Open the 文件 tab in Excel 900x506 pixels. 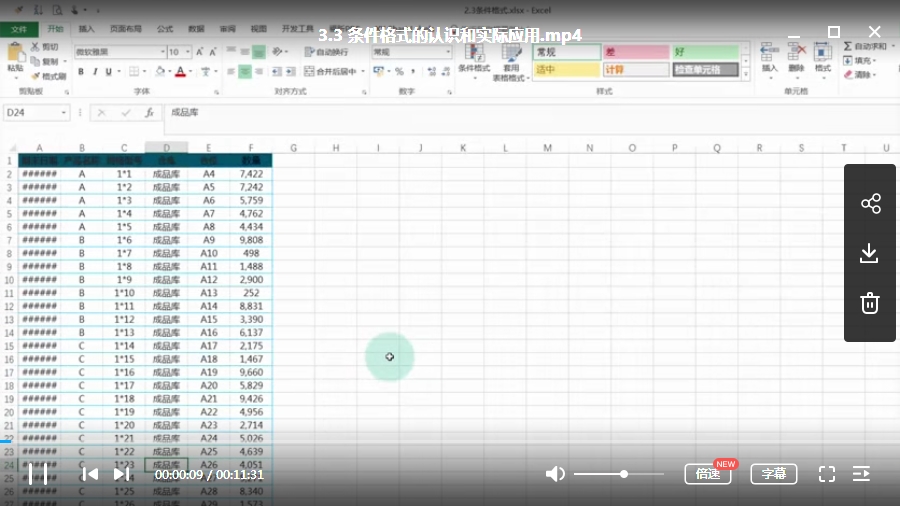coord(19,29)
